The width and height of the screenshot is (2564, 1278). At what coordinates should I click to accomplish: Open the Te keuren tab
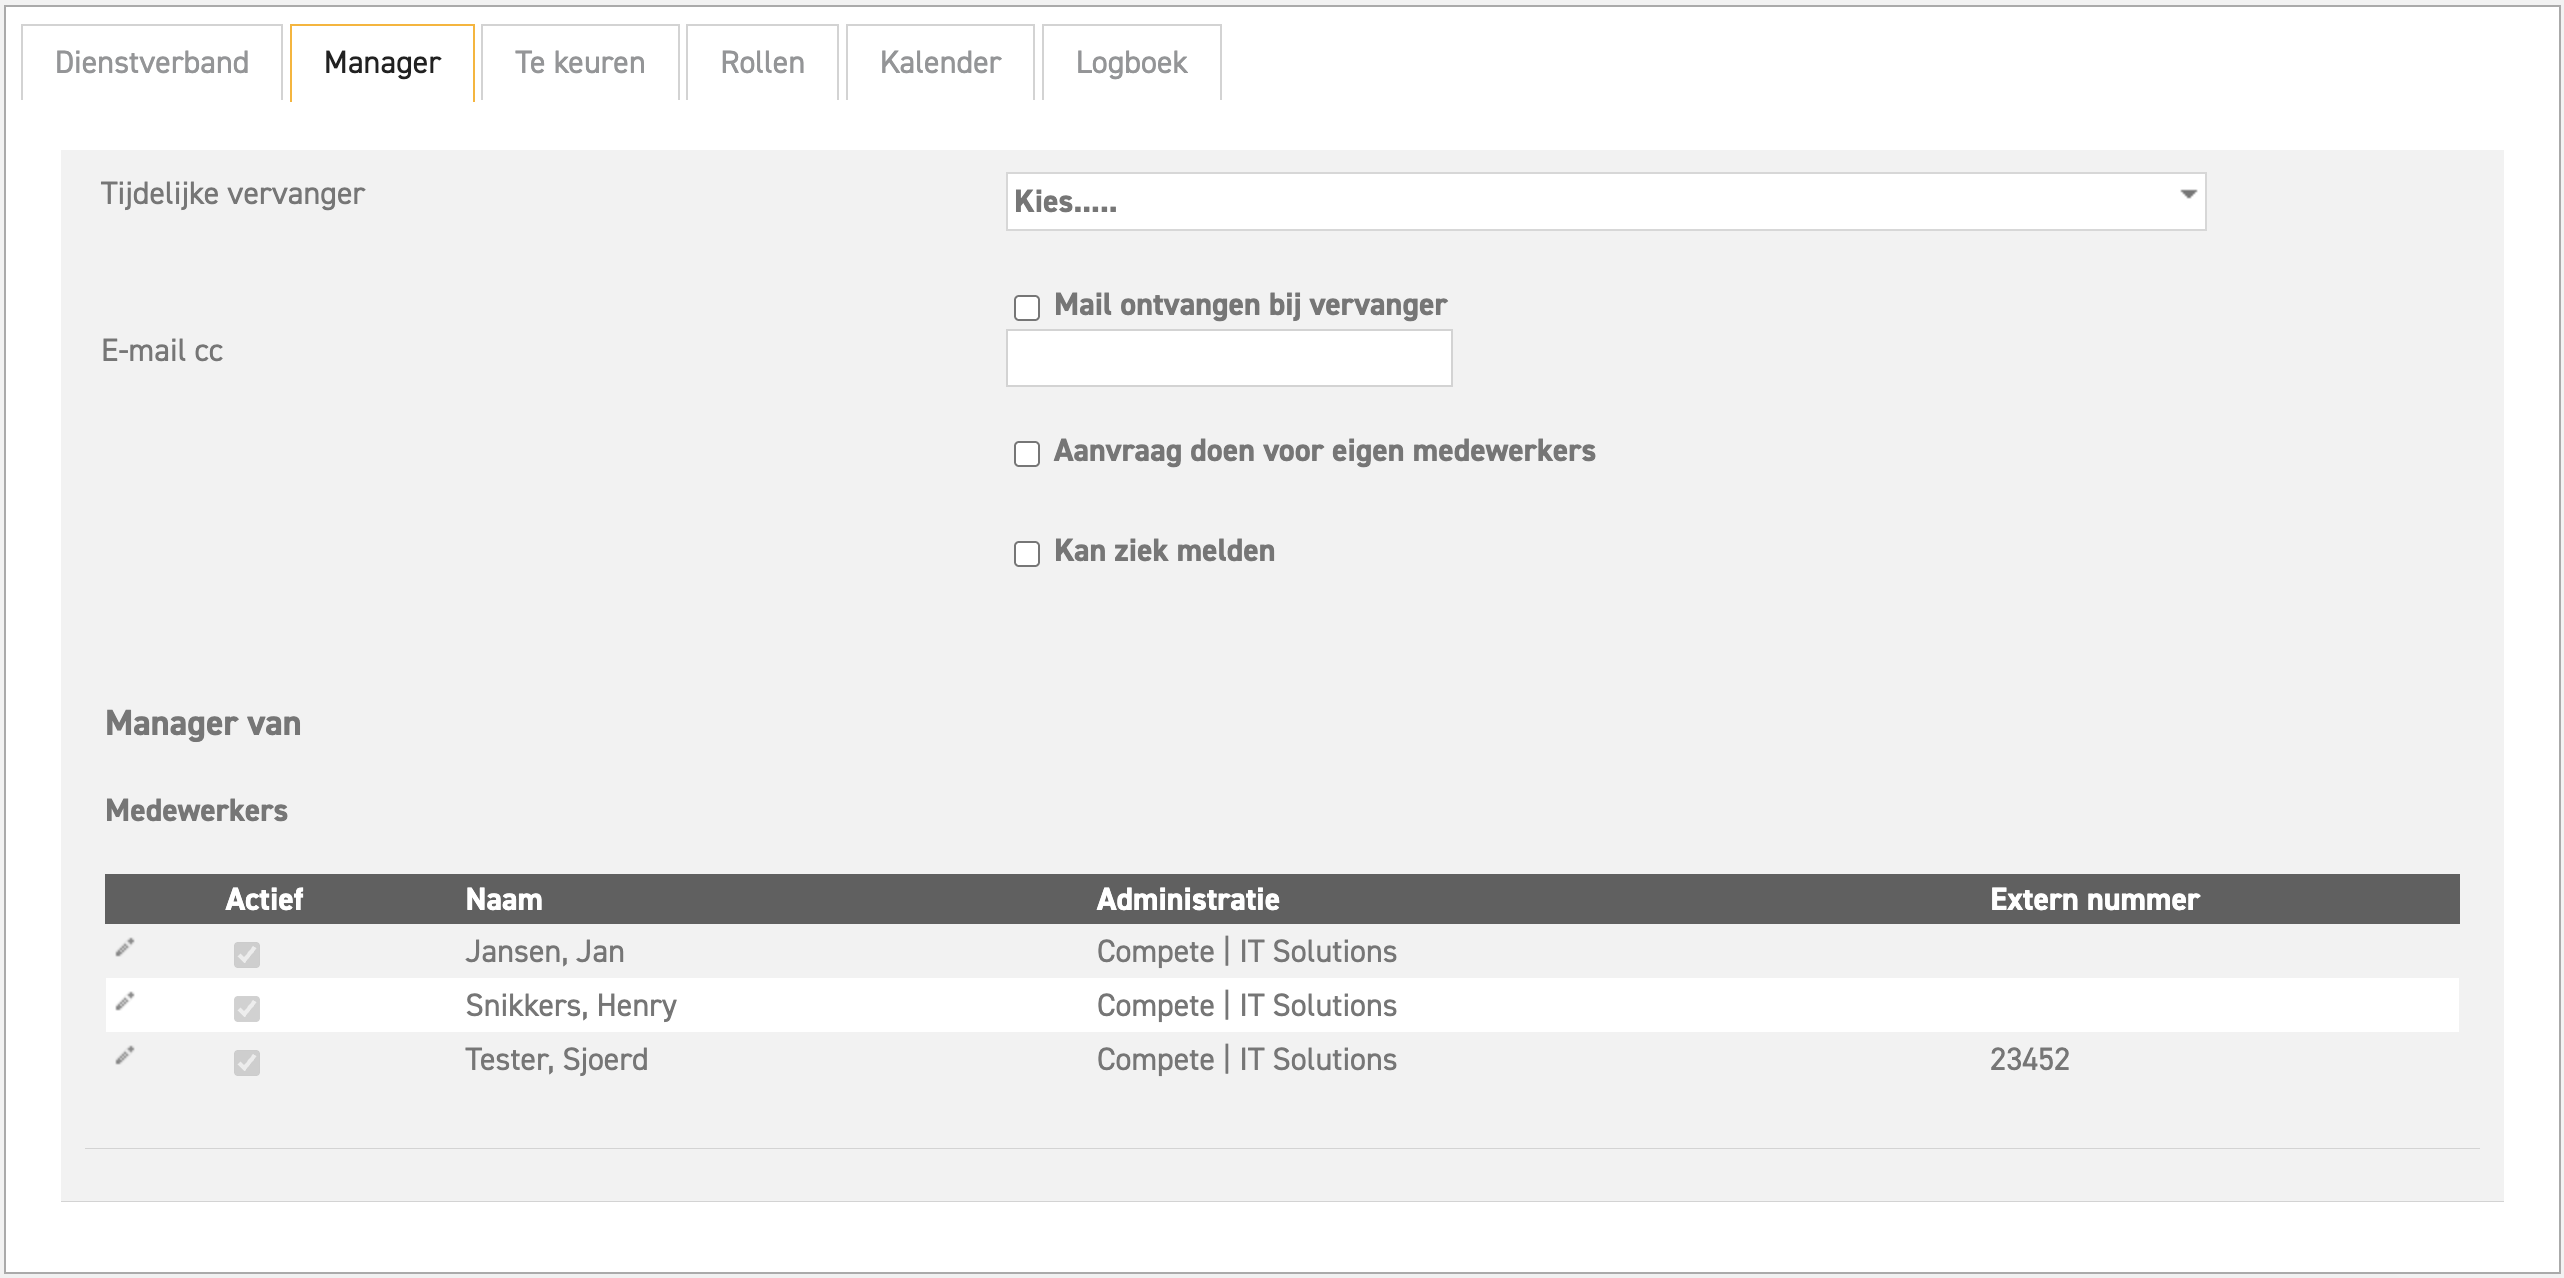point(580,63)
